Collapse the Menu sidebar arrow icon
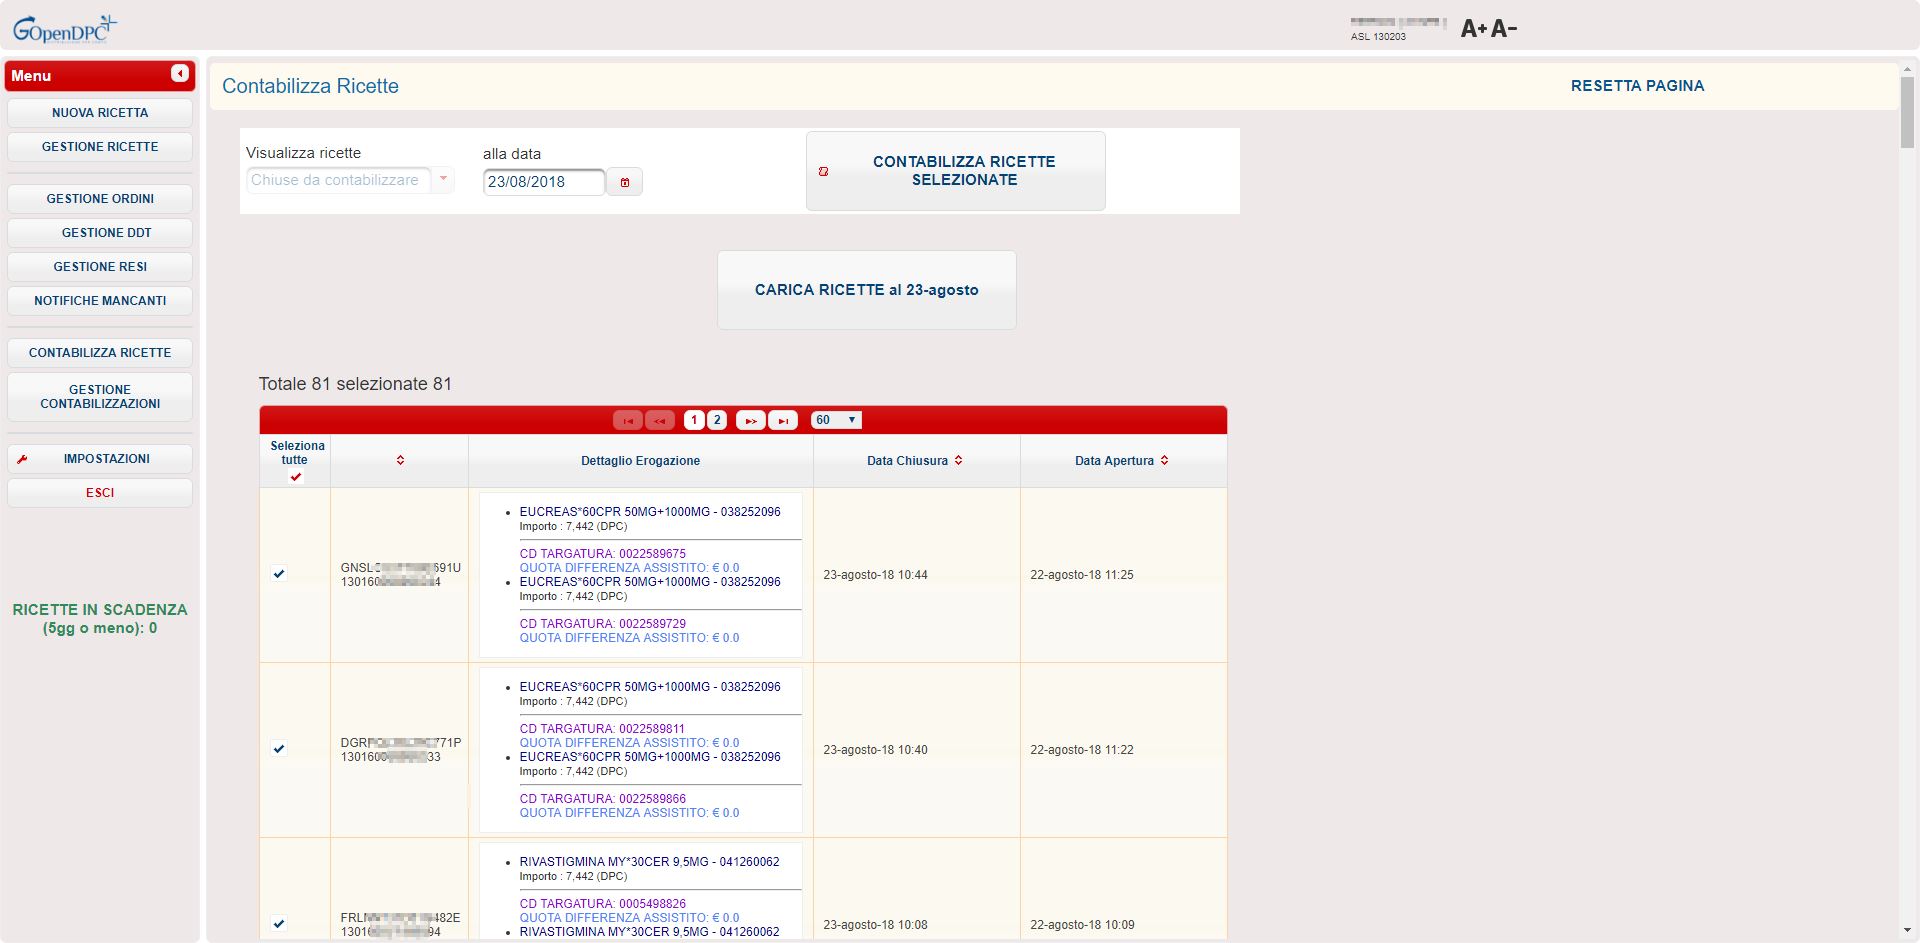This screenshot has height=943, width=1920. click(180, 74)
